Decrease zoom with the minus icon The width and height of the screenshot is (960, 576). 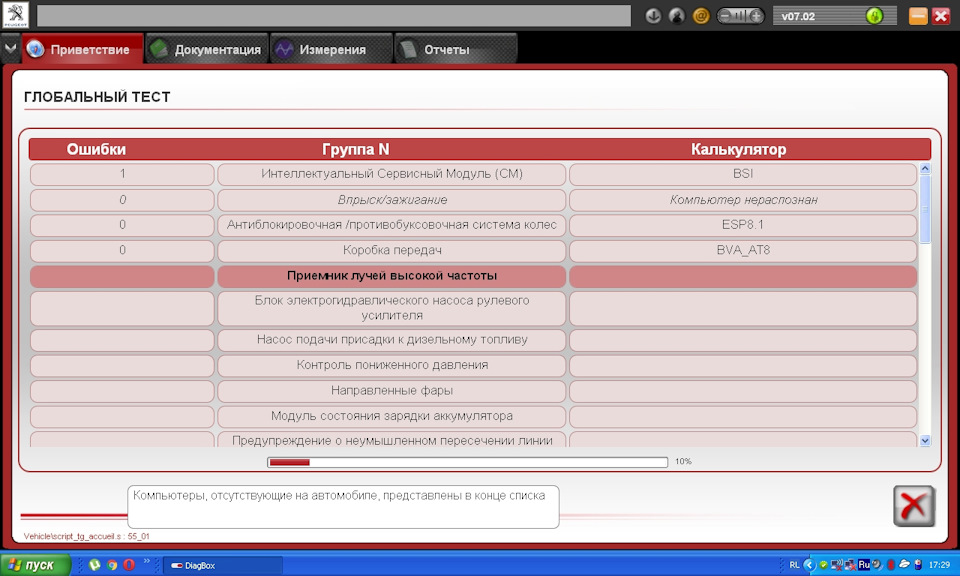[725, 16]
